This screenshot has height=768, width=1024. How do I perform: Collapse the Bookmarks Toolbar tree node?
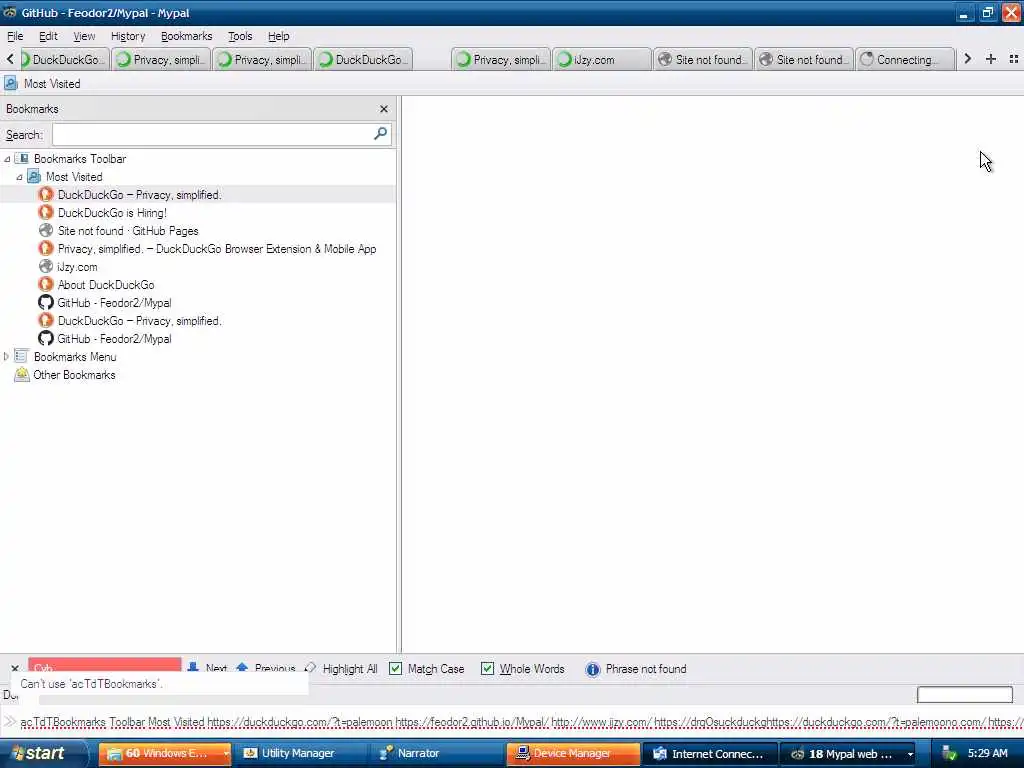(7, 159)
